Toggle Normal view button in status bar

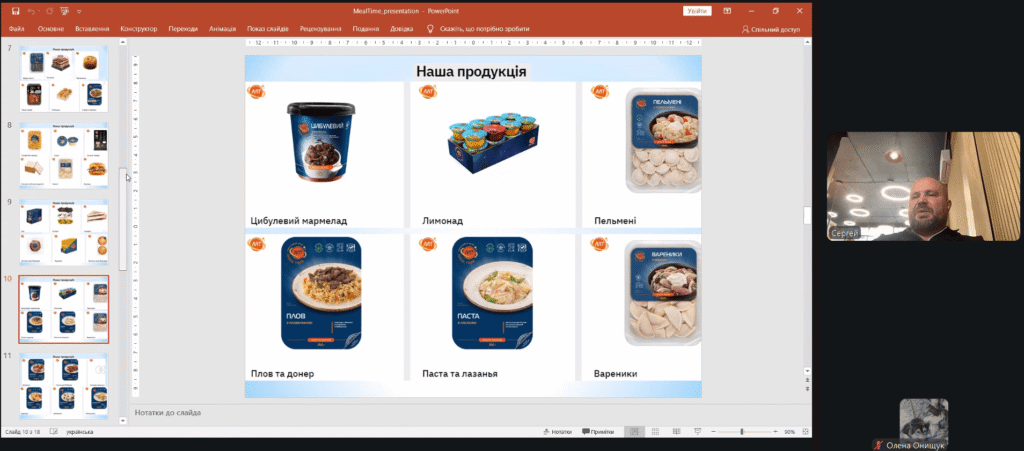(x=633, y=432)
